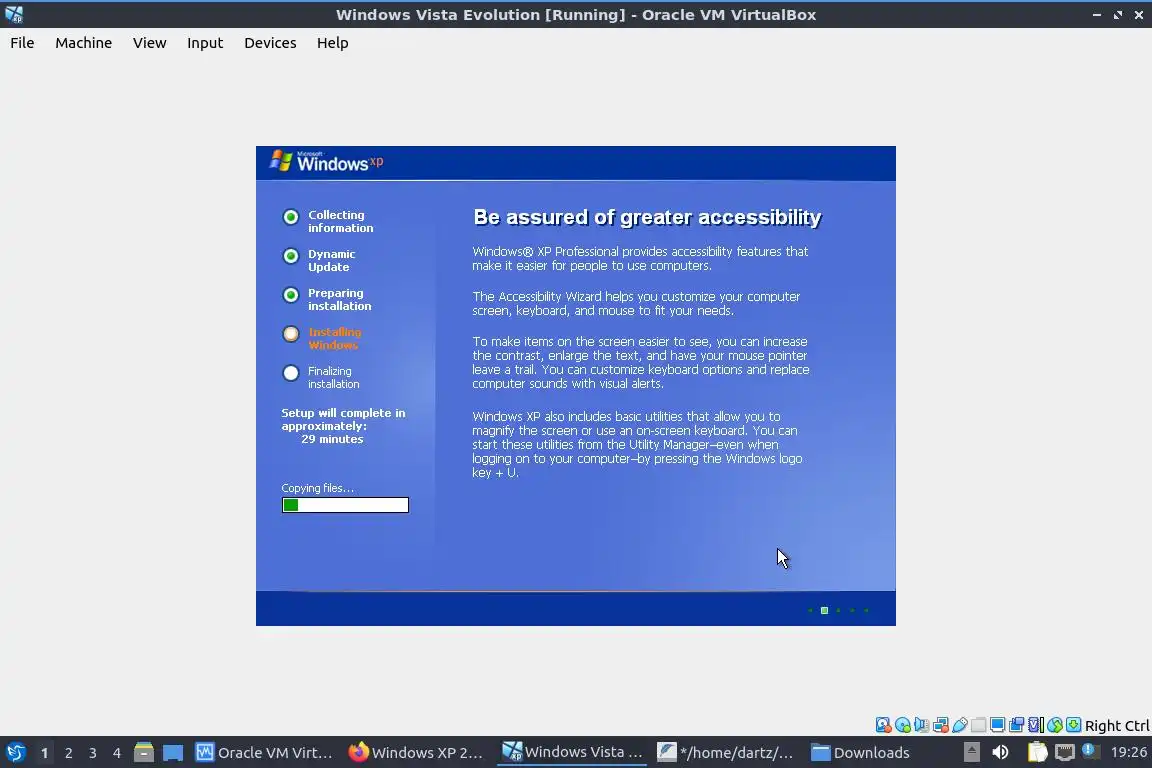The width and height of the screenshot is (1152, 768).
Task: Click the VirtualBox icon in the title bar
Action: pos(13,14)
